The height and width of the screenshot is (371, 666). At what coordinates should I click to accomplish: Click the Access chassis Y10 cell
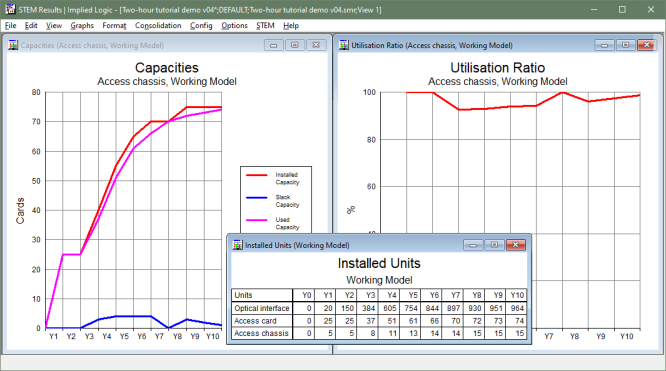coord(516,333)
